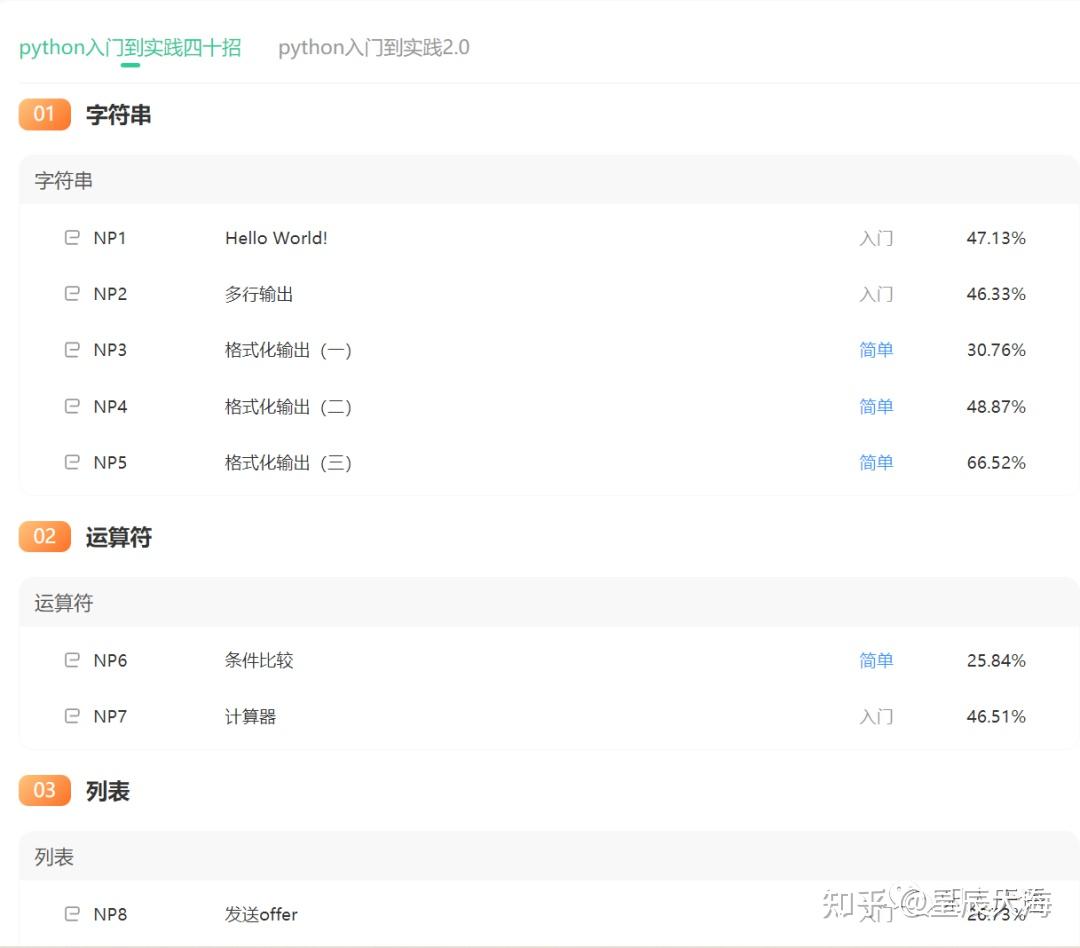Click the bold 运算符 chapter heading

pyautogui.click(x=118, y=537)
